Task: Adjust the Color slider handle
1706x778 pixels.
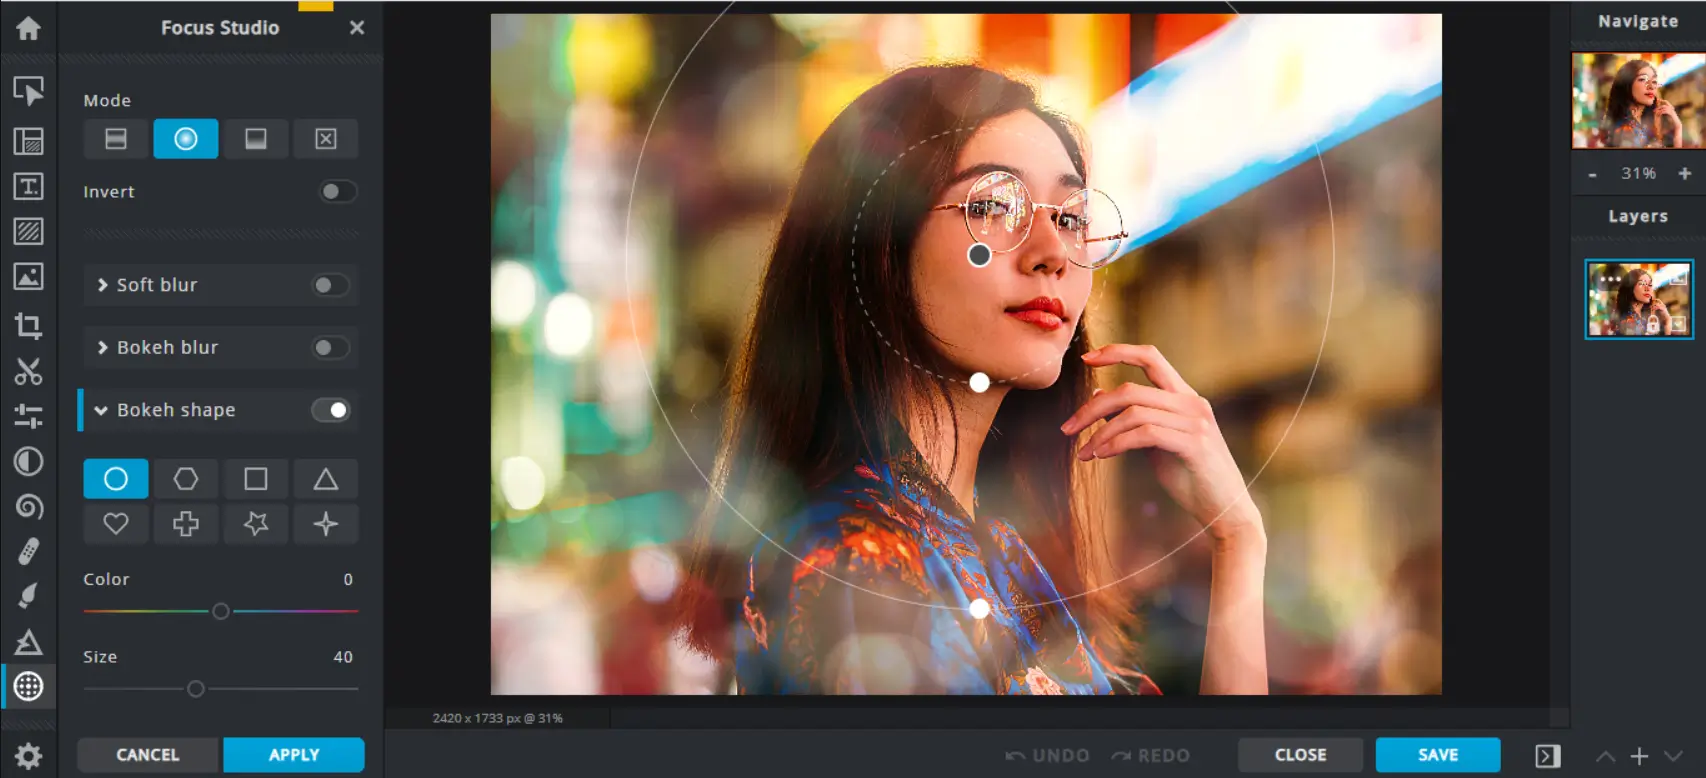Action: pyautogui.click(x=221, y=611)
